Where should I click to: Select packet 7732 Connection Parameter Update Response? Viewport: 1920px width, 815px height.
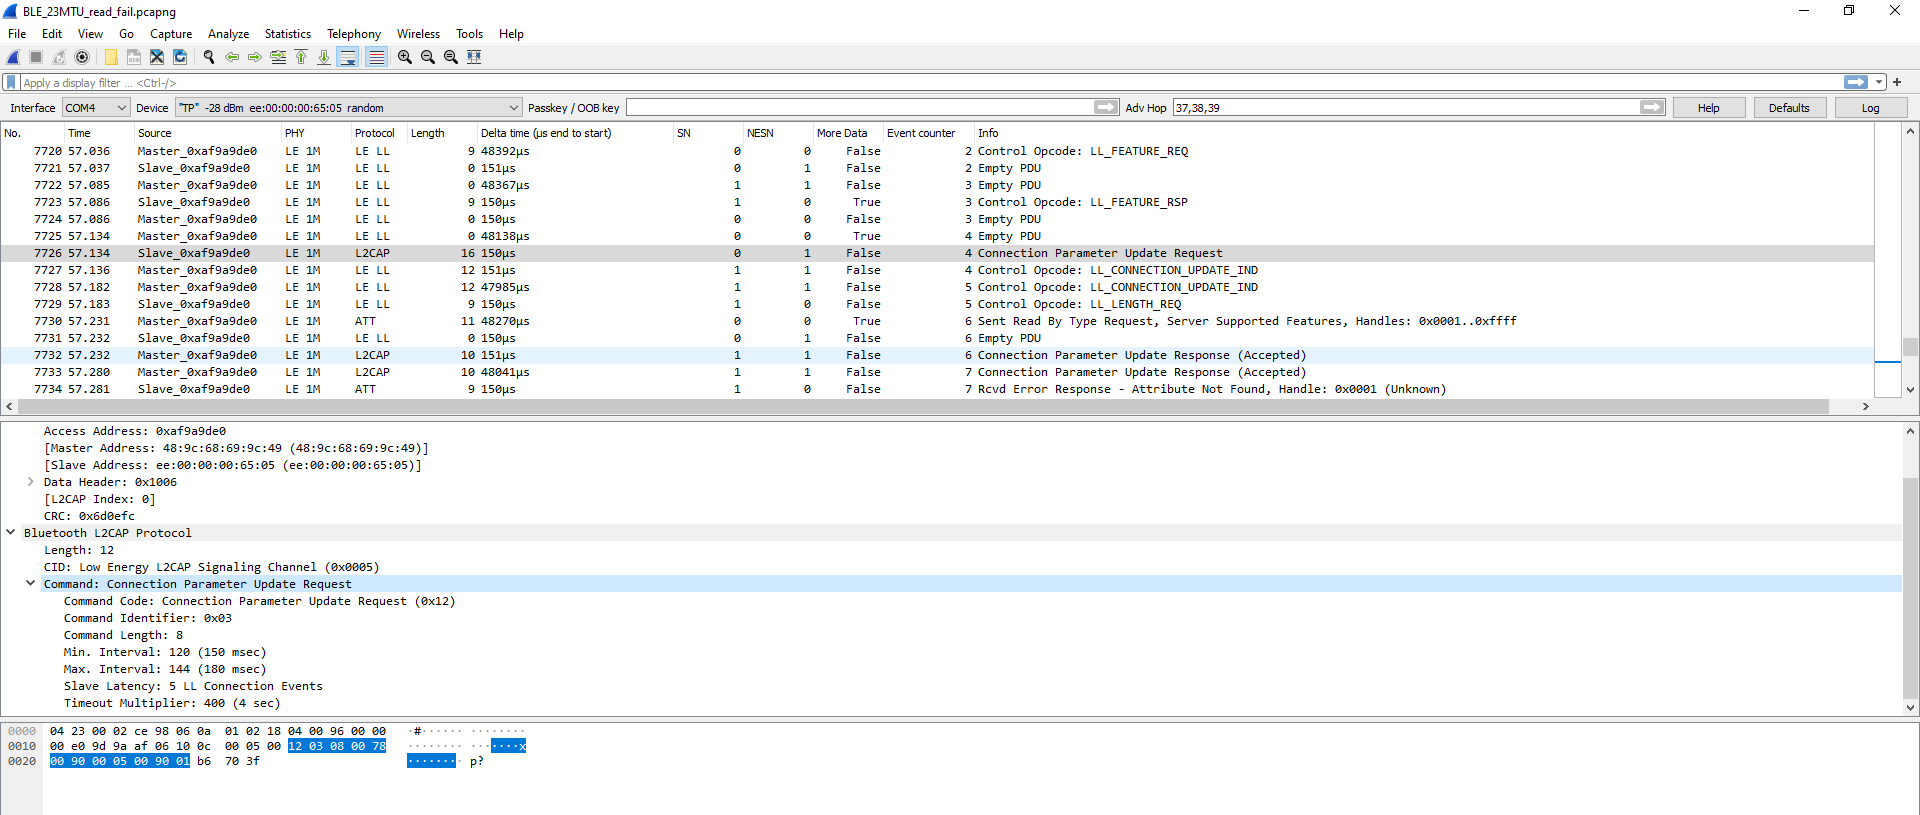[x=937, y=355]
